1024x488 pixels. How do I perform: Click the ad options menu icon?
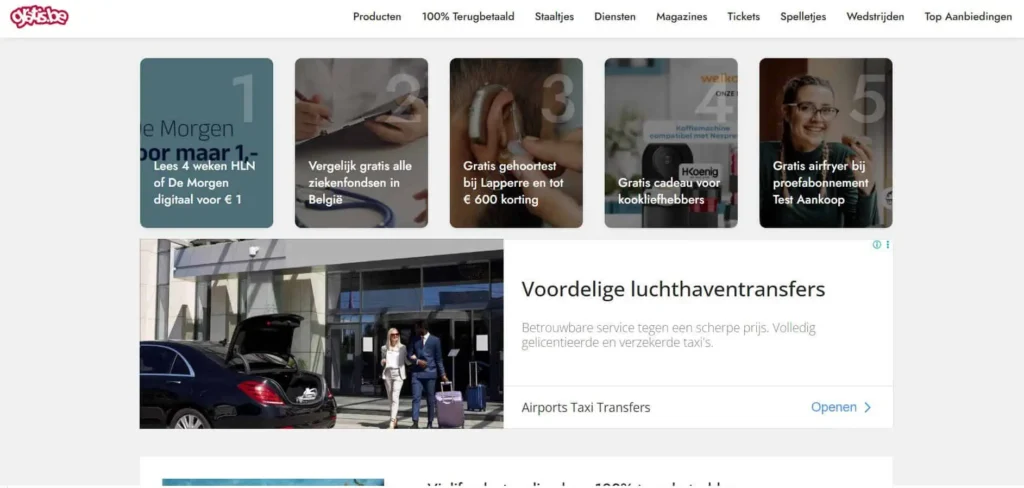coord(887,245)
